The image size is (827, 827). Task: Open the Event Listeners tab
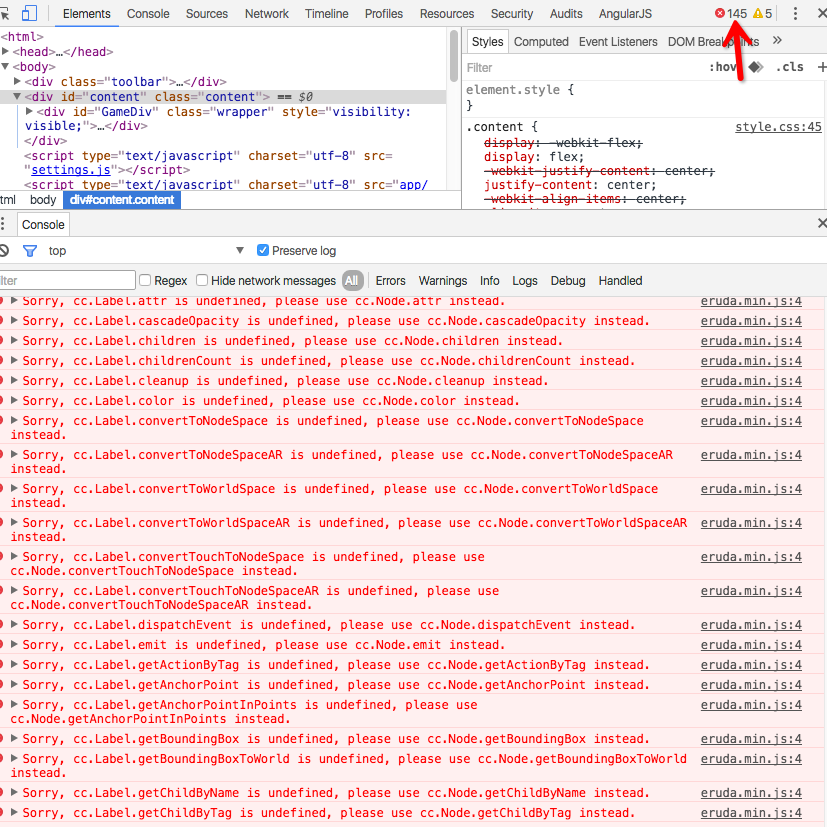click(x=618, y=42)
